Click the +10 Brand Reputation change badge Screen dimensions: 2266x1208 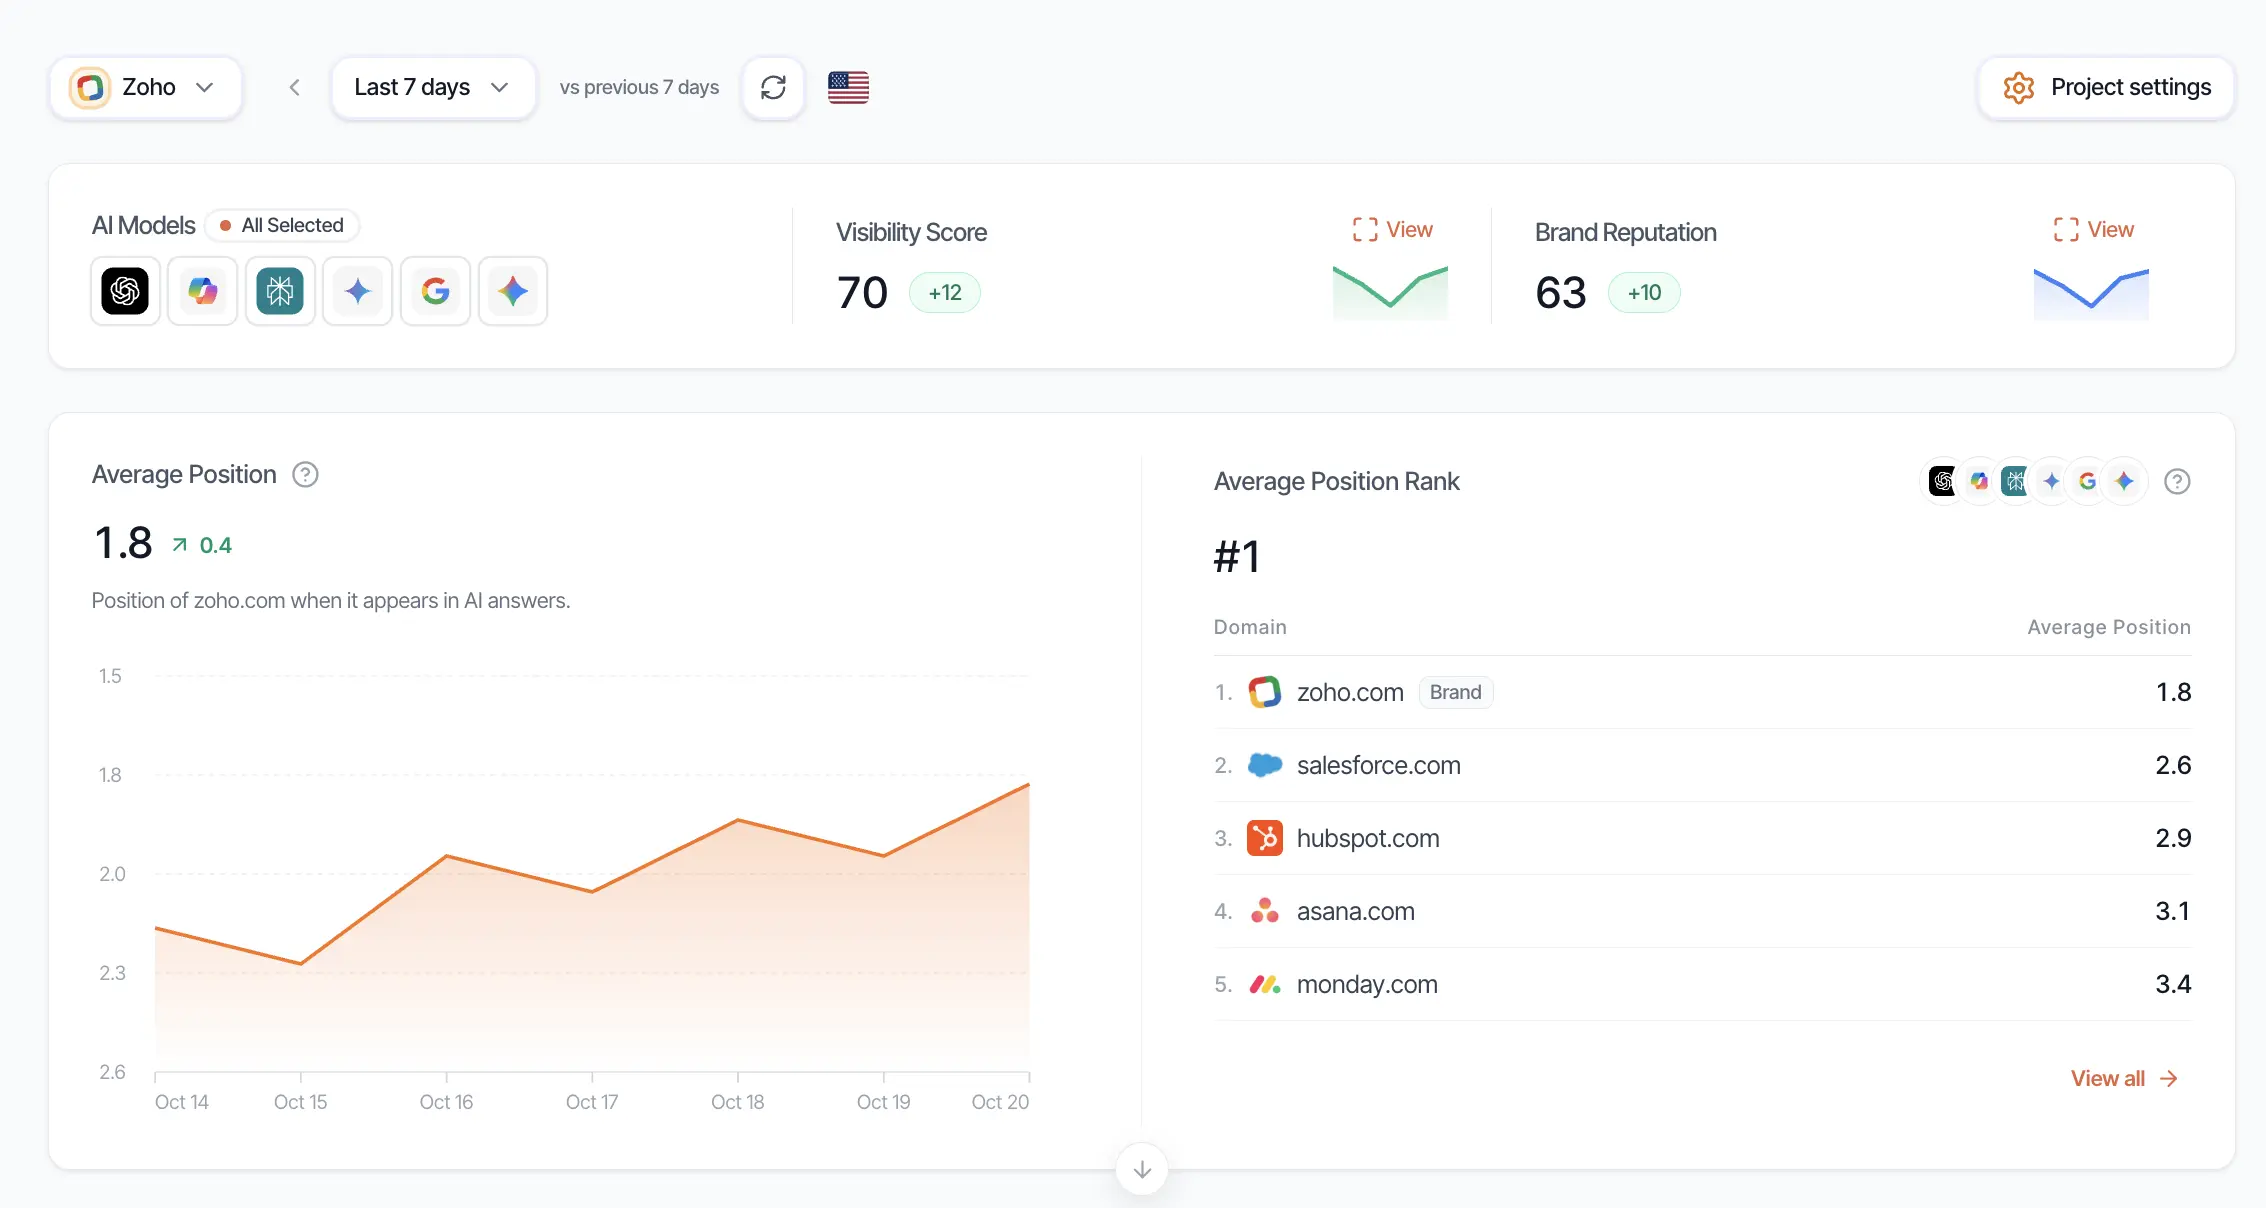(1644, 293)
